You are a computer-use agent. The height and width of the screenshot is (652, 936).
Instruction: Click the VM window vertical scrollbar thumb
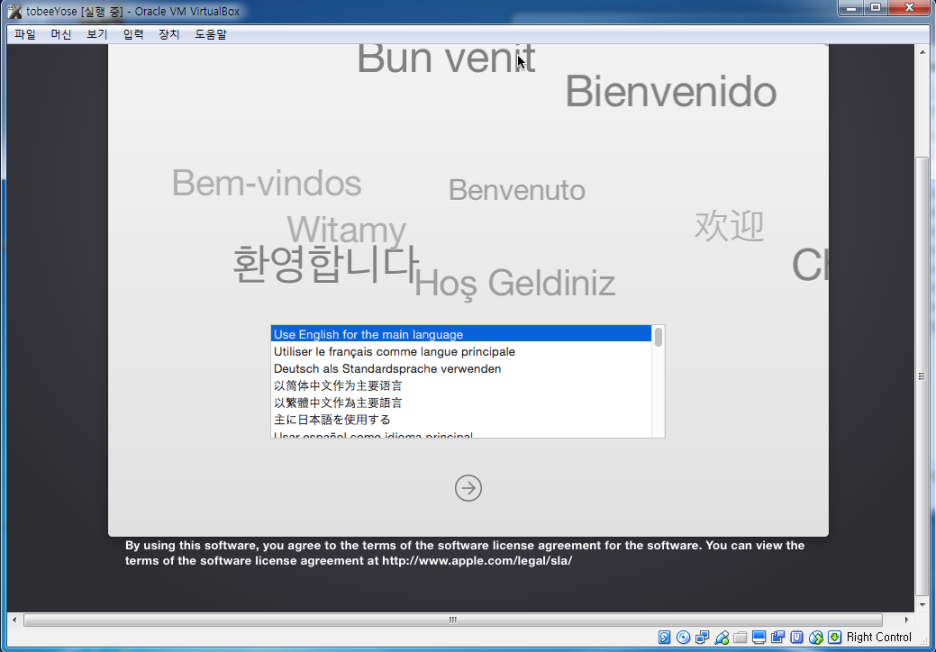(x=922, y=376)
